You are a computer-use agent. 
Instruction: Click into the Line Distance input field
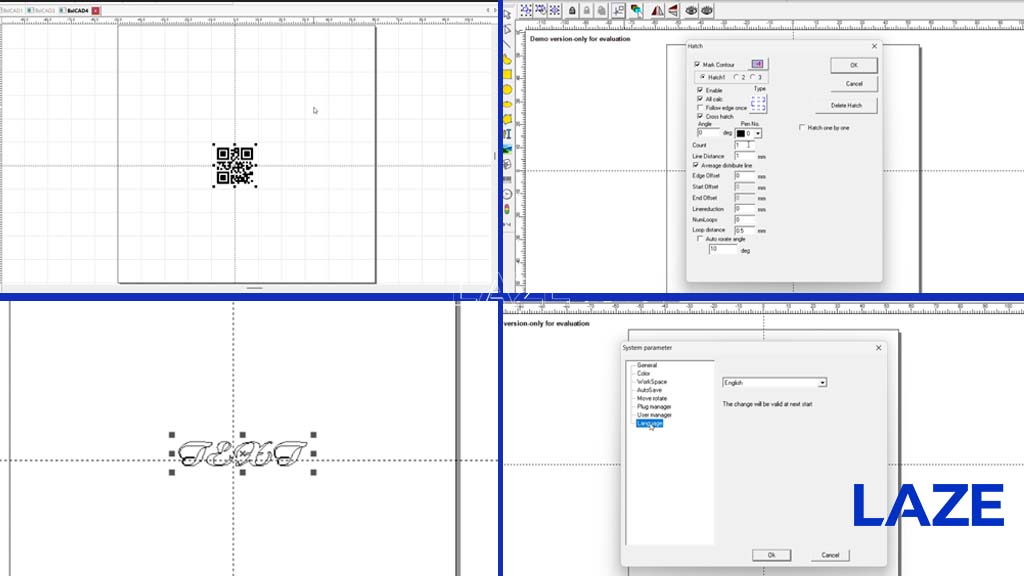744,156
